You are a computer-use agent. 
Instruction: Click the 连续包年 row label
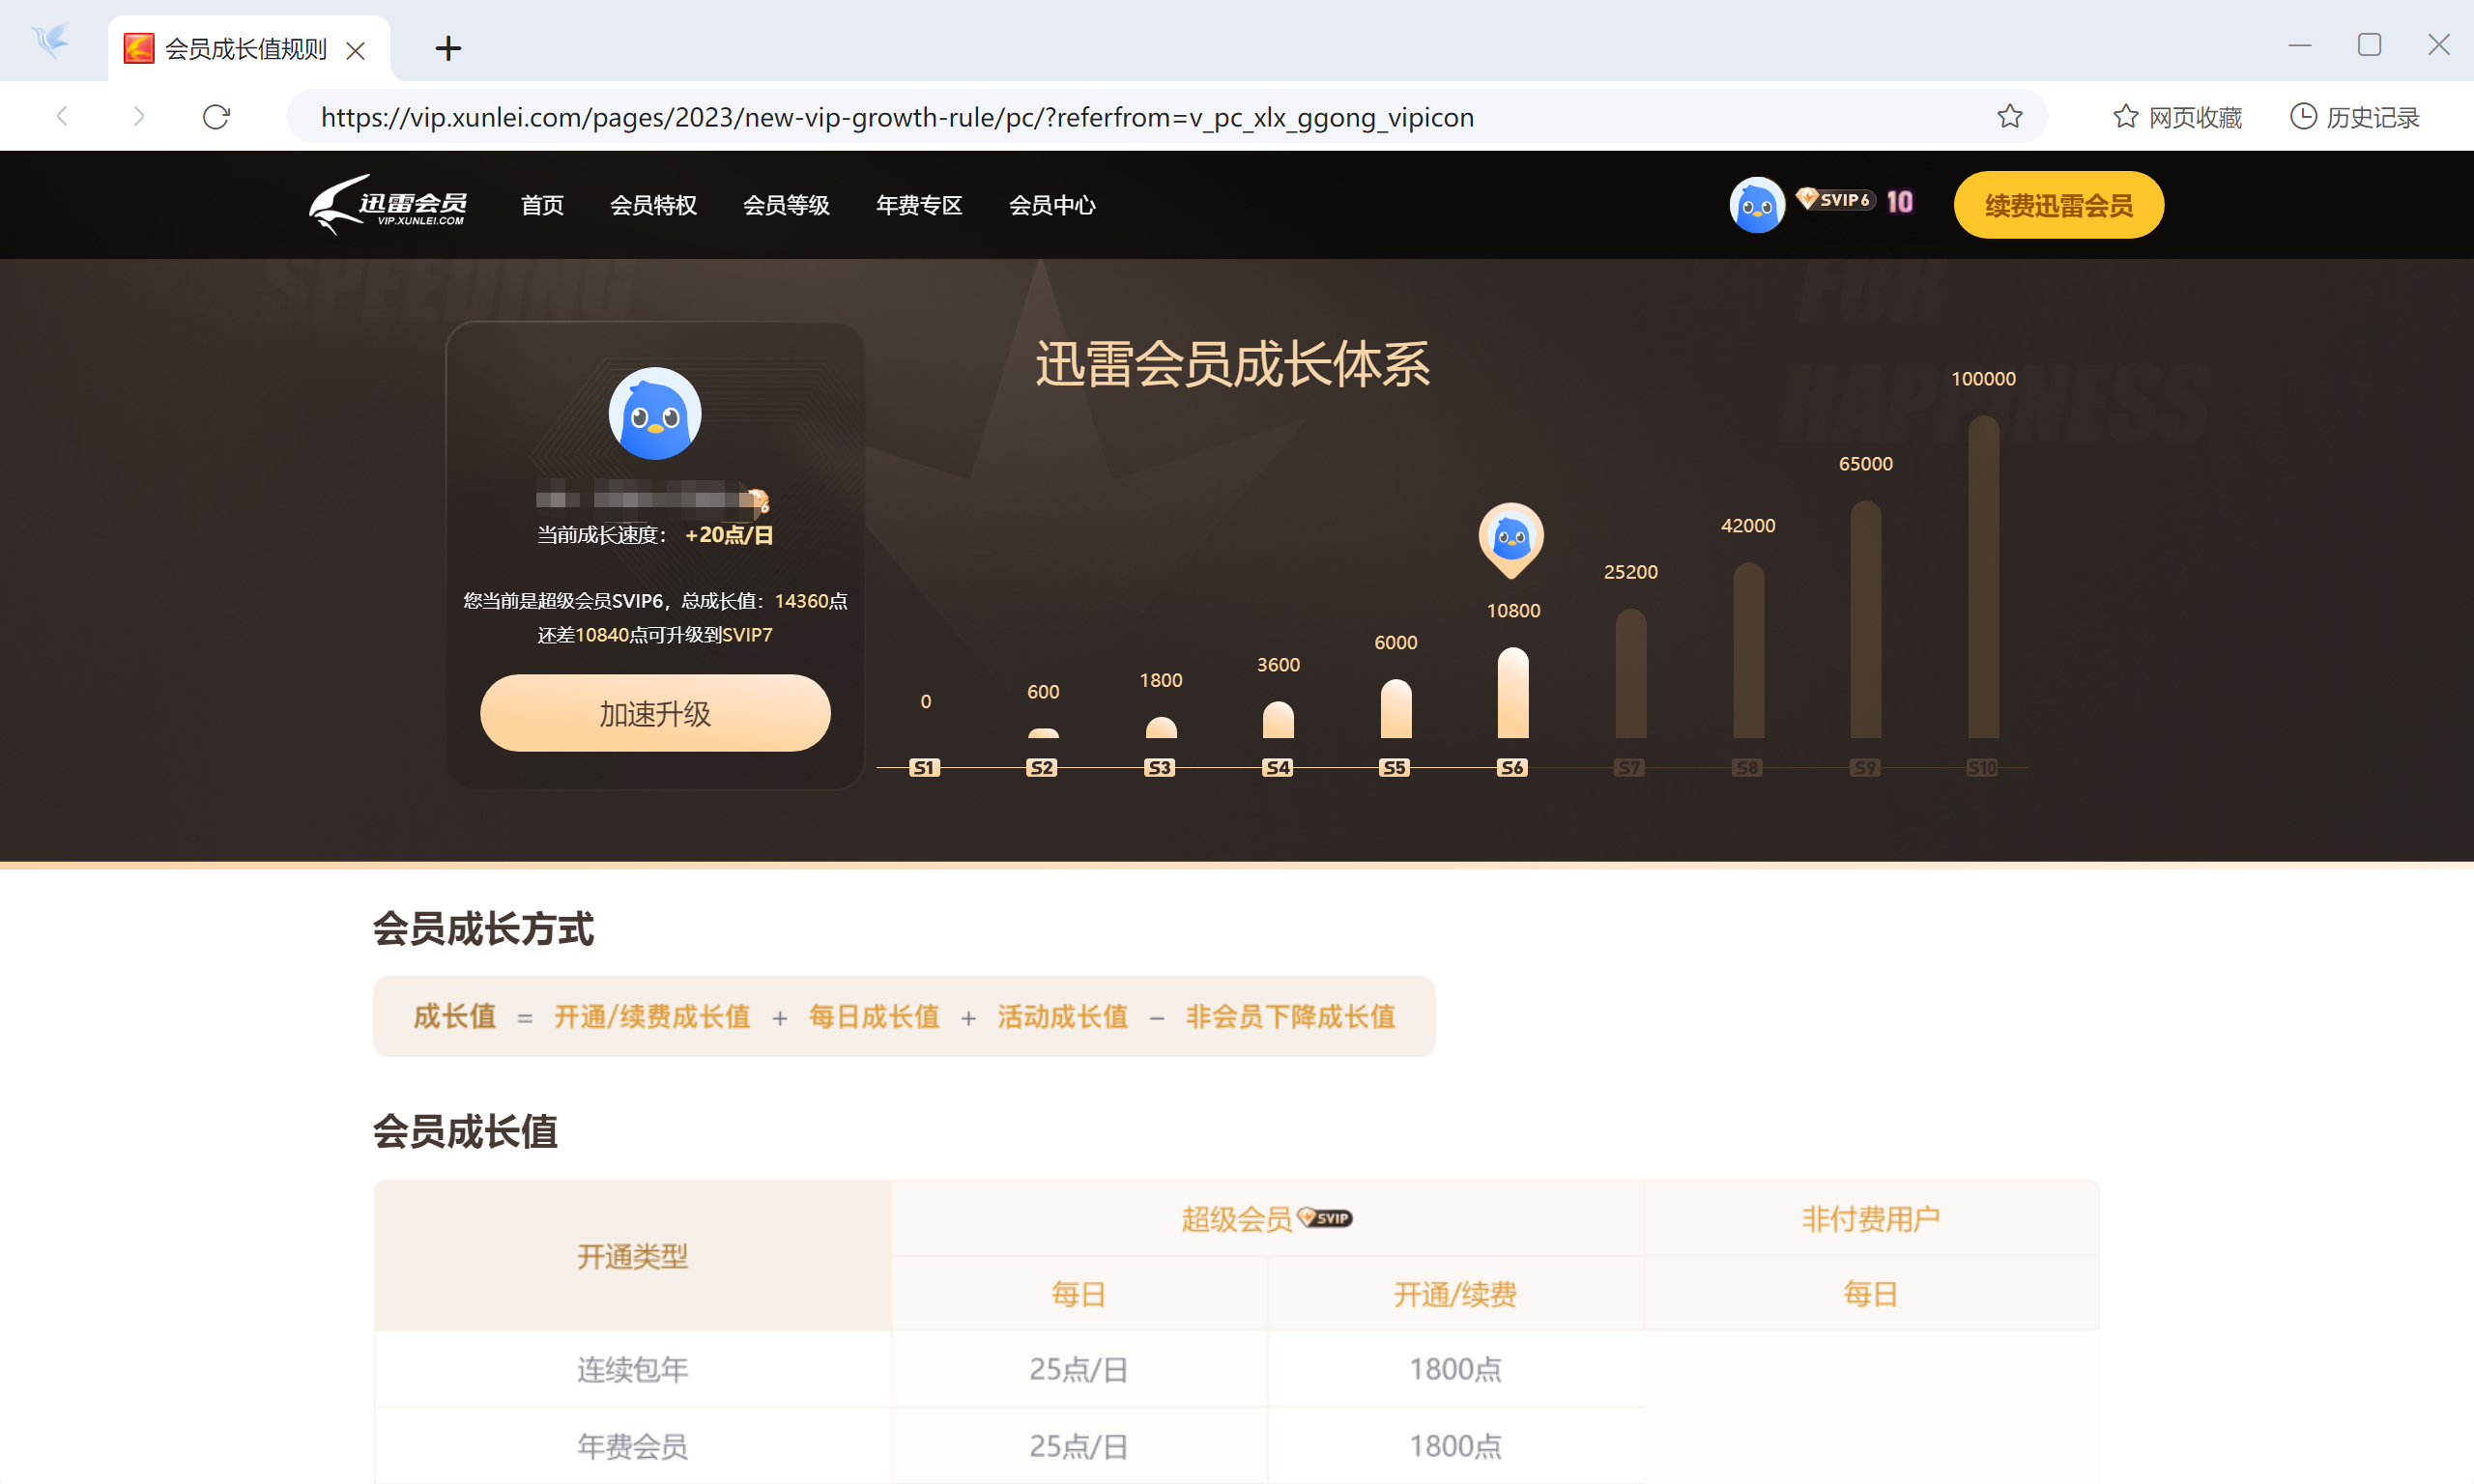[632, 1369]
